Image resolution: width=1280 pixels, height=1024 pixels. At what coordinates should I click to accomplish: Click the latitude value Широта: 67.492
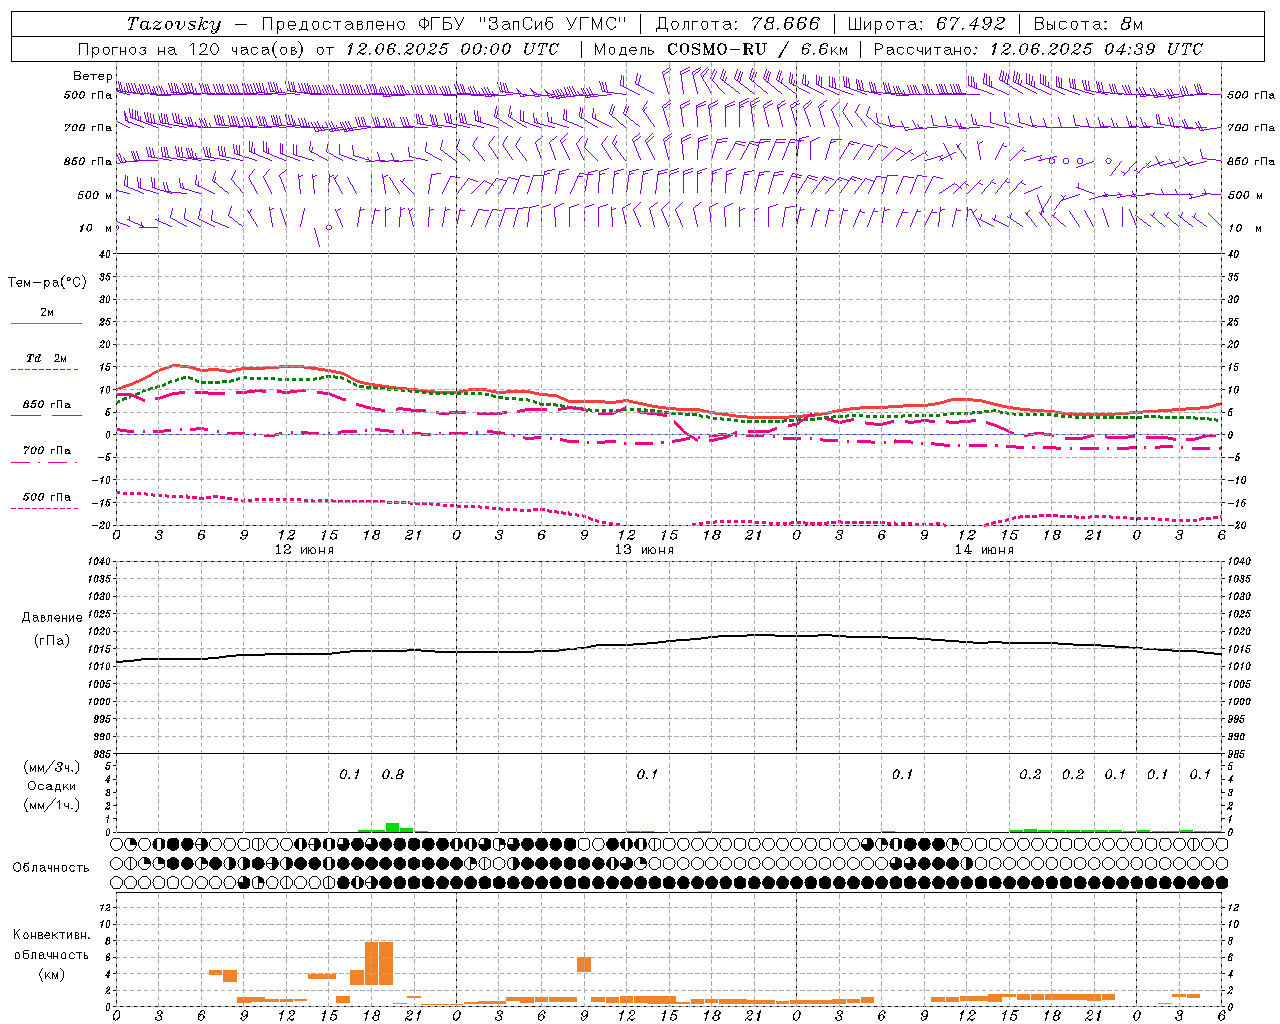(926, 24)
